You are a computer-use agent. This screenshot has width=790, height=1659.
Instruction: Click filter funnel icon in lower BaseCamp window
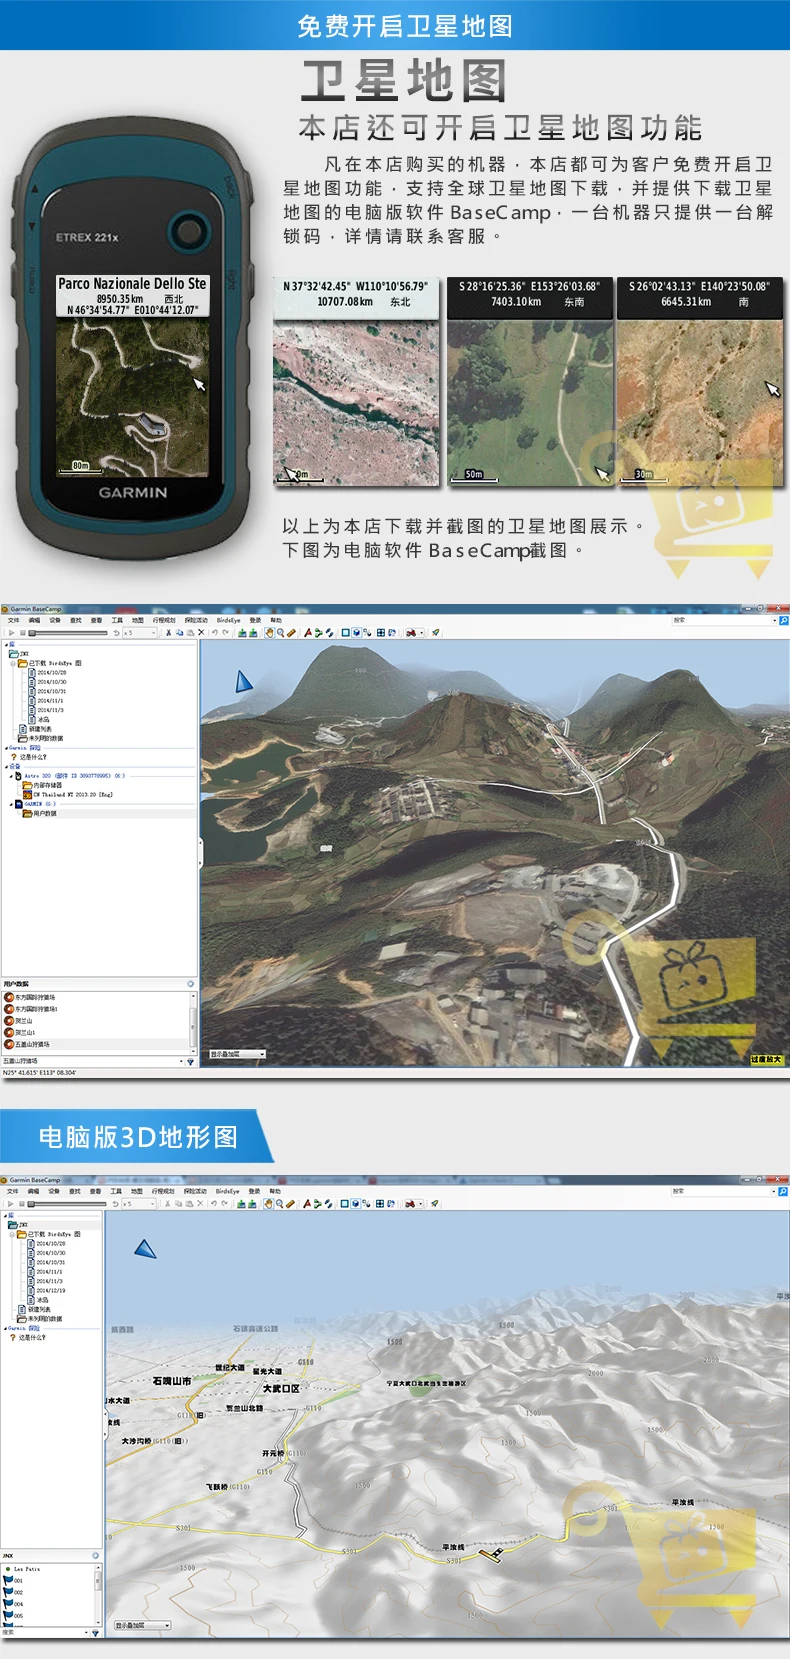pos(95,1633)
